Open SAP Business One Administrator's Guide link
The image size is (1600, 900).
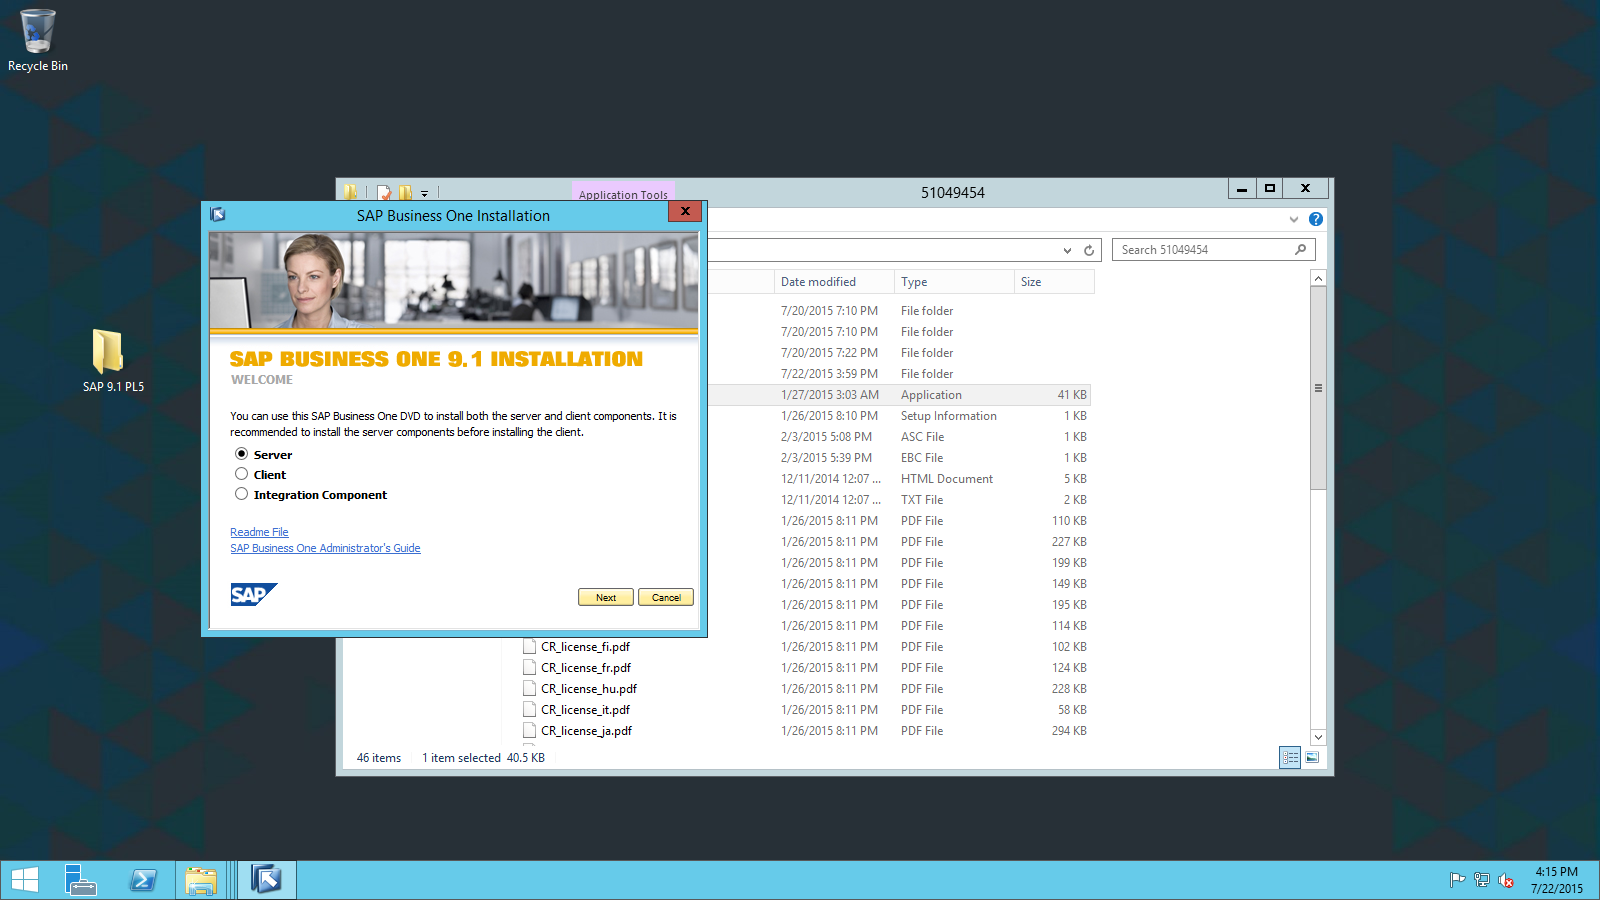[325, 548]
